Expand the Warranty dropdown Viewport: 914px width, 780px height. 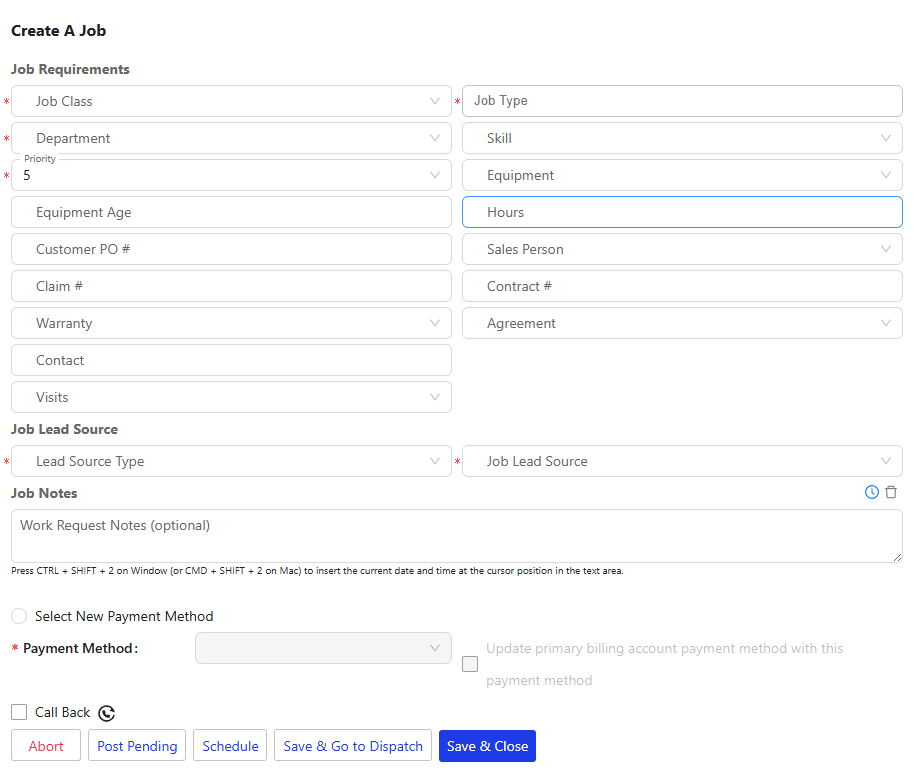click(x=231, y=323)
